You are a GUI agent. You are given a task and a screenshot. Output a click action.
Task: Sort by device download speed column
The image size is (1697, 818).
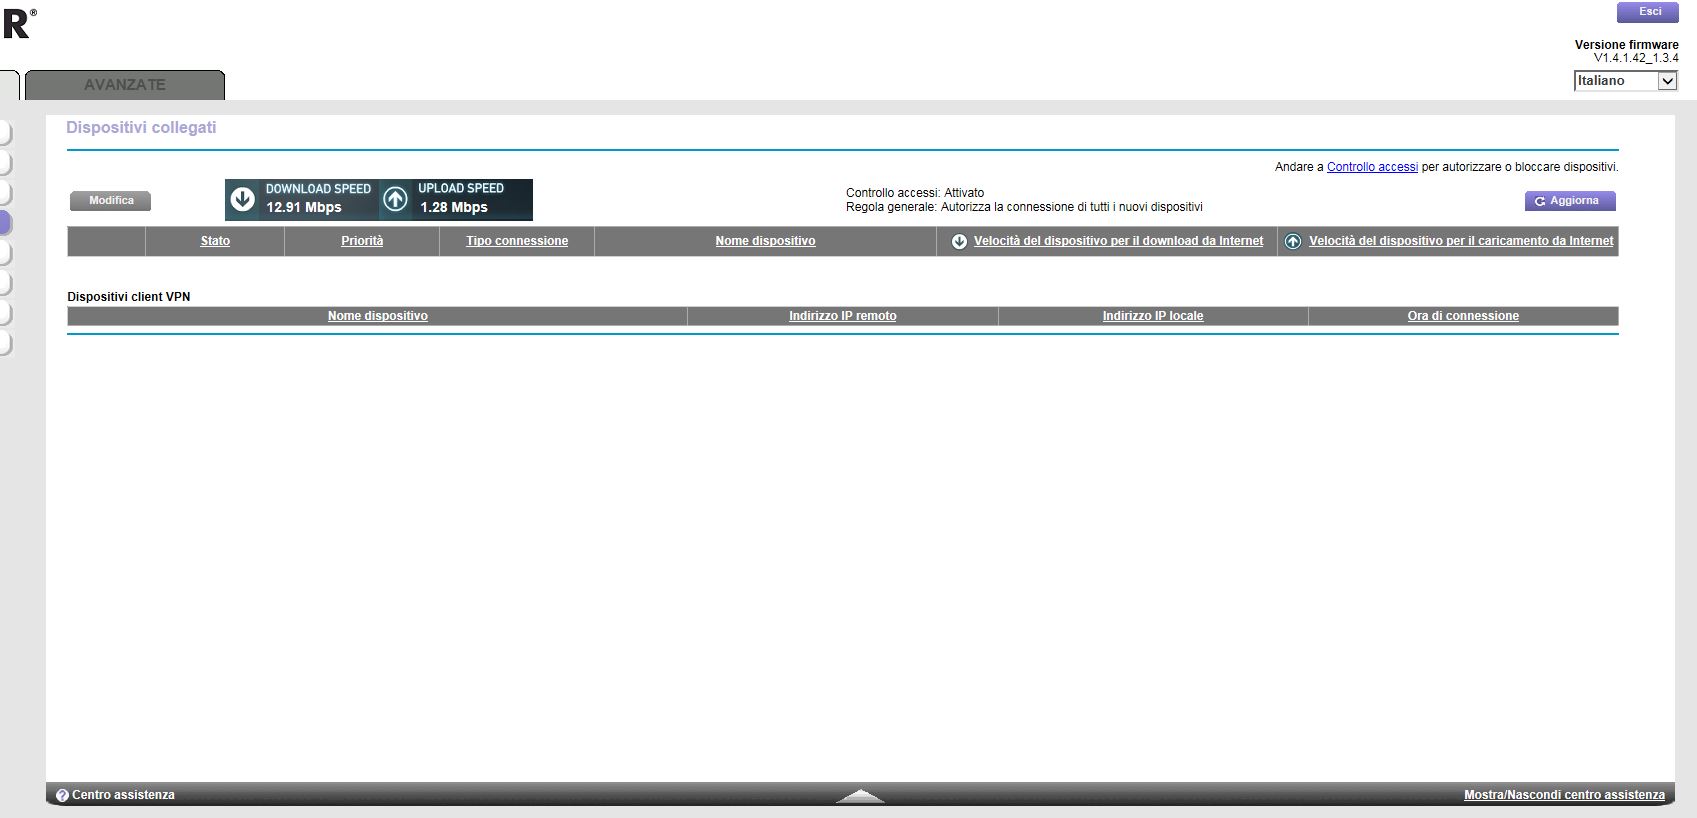tap(1118, 241)
